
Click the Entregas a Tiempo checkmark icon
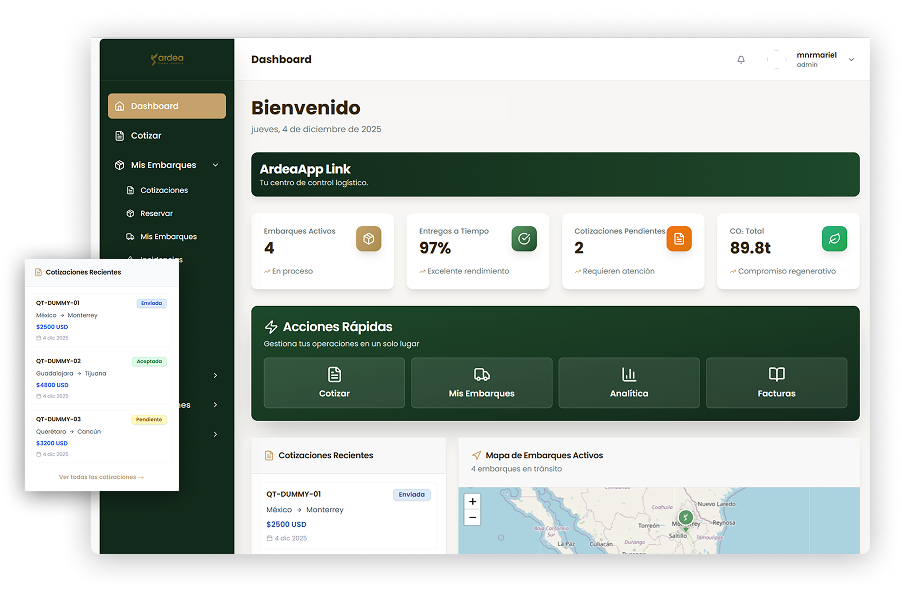tap(524, 239)
